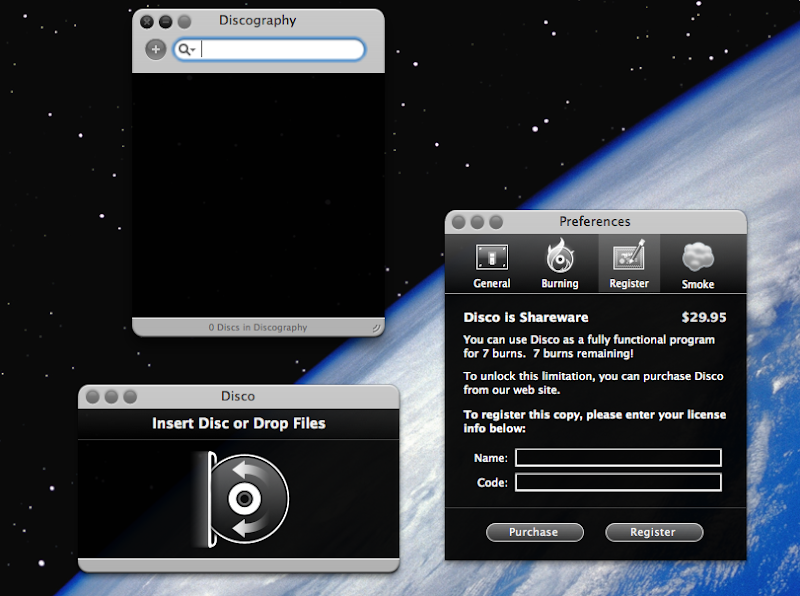800x596 pixels.
Task: Open the Smoke preferences tab
Action: coord(698,265)
